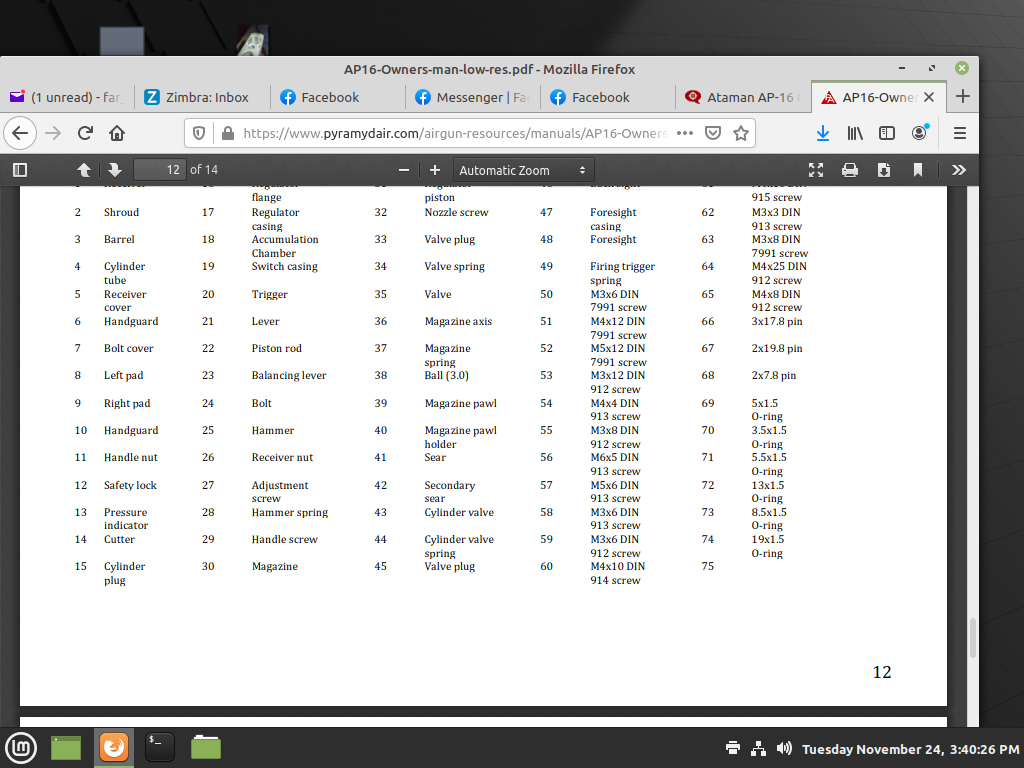Click 'Nozzle screw' part entry
This screenshot has height=768, width=1024.
pos(456,212)
